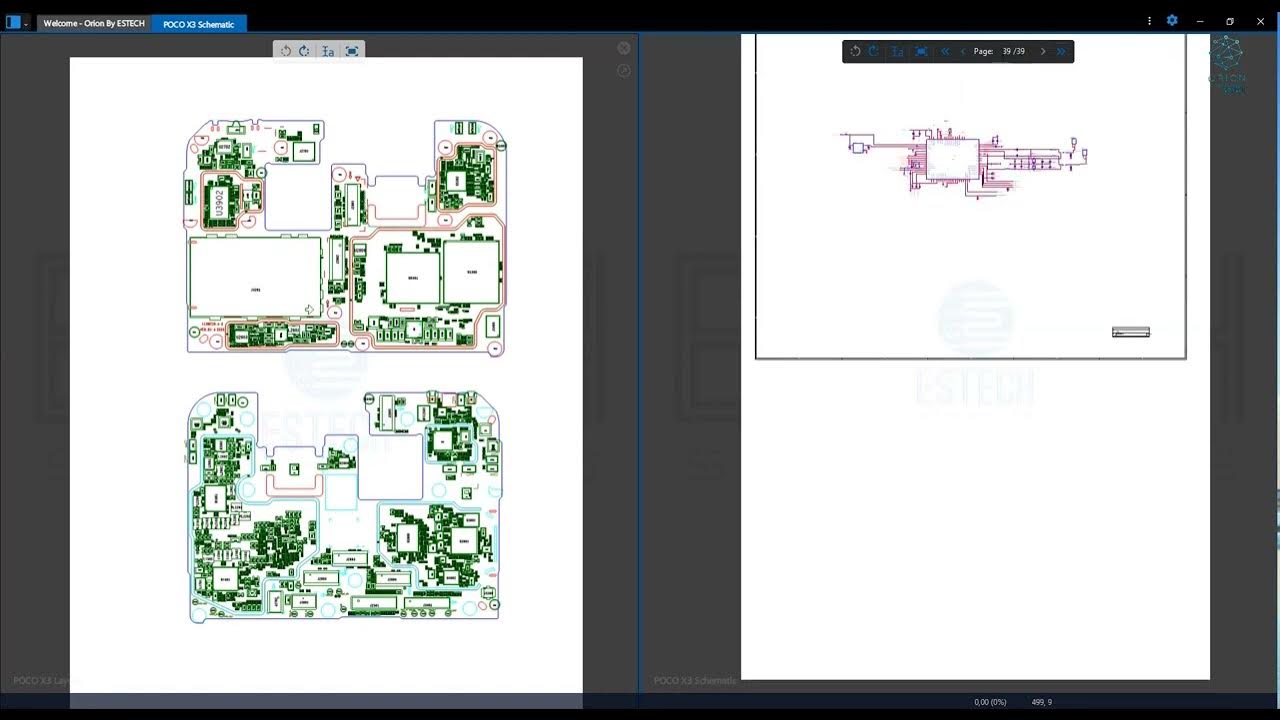This screenshot has height=720, width=1280.
Task: Jump to last schematic page
Action: click(x=1061, y=51)
